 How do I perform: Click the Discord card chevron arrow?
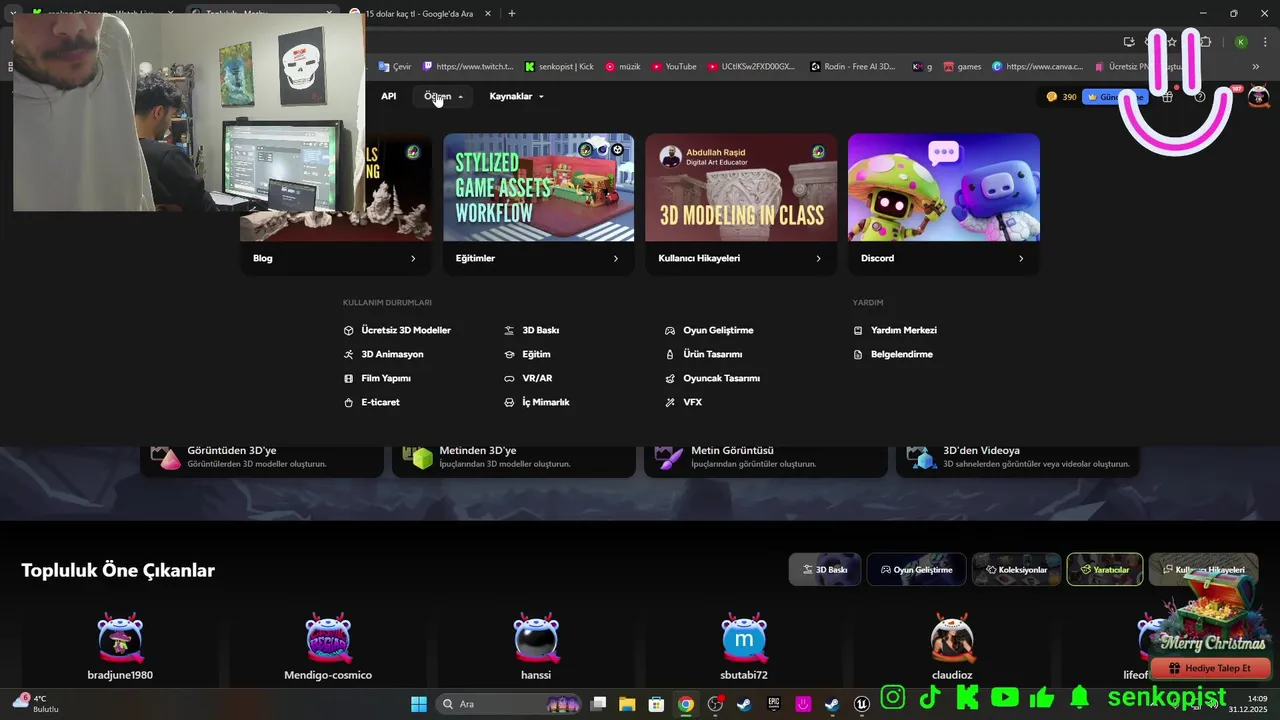1021,258
